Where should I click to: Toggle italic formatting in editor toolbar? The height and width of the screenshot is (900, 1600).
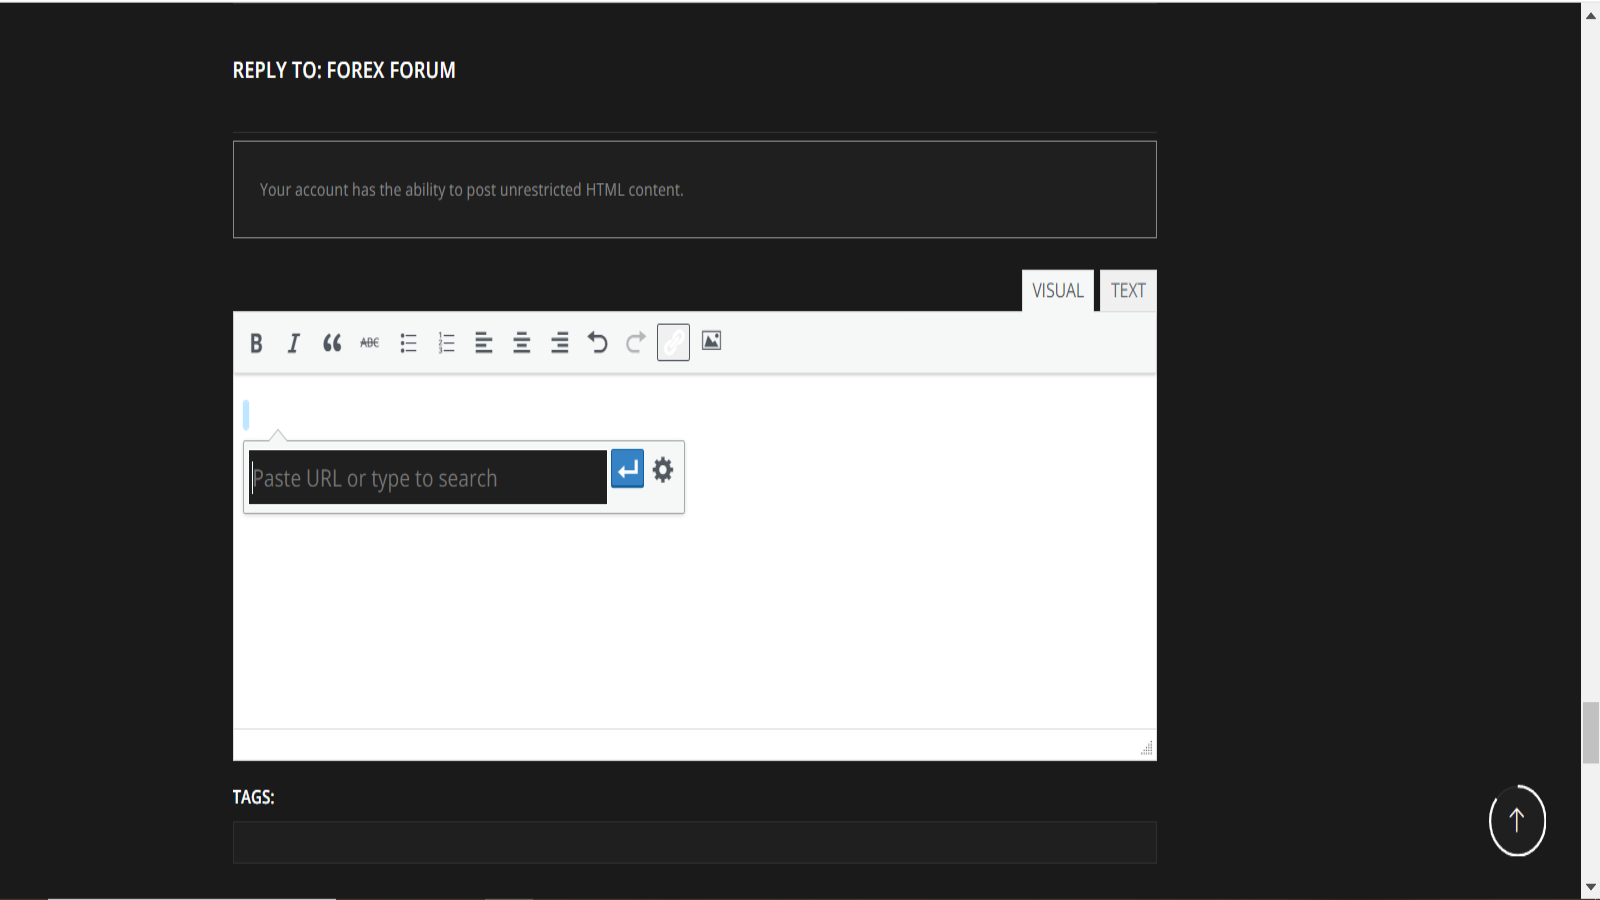(294, 343)
